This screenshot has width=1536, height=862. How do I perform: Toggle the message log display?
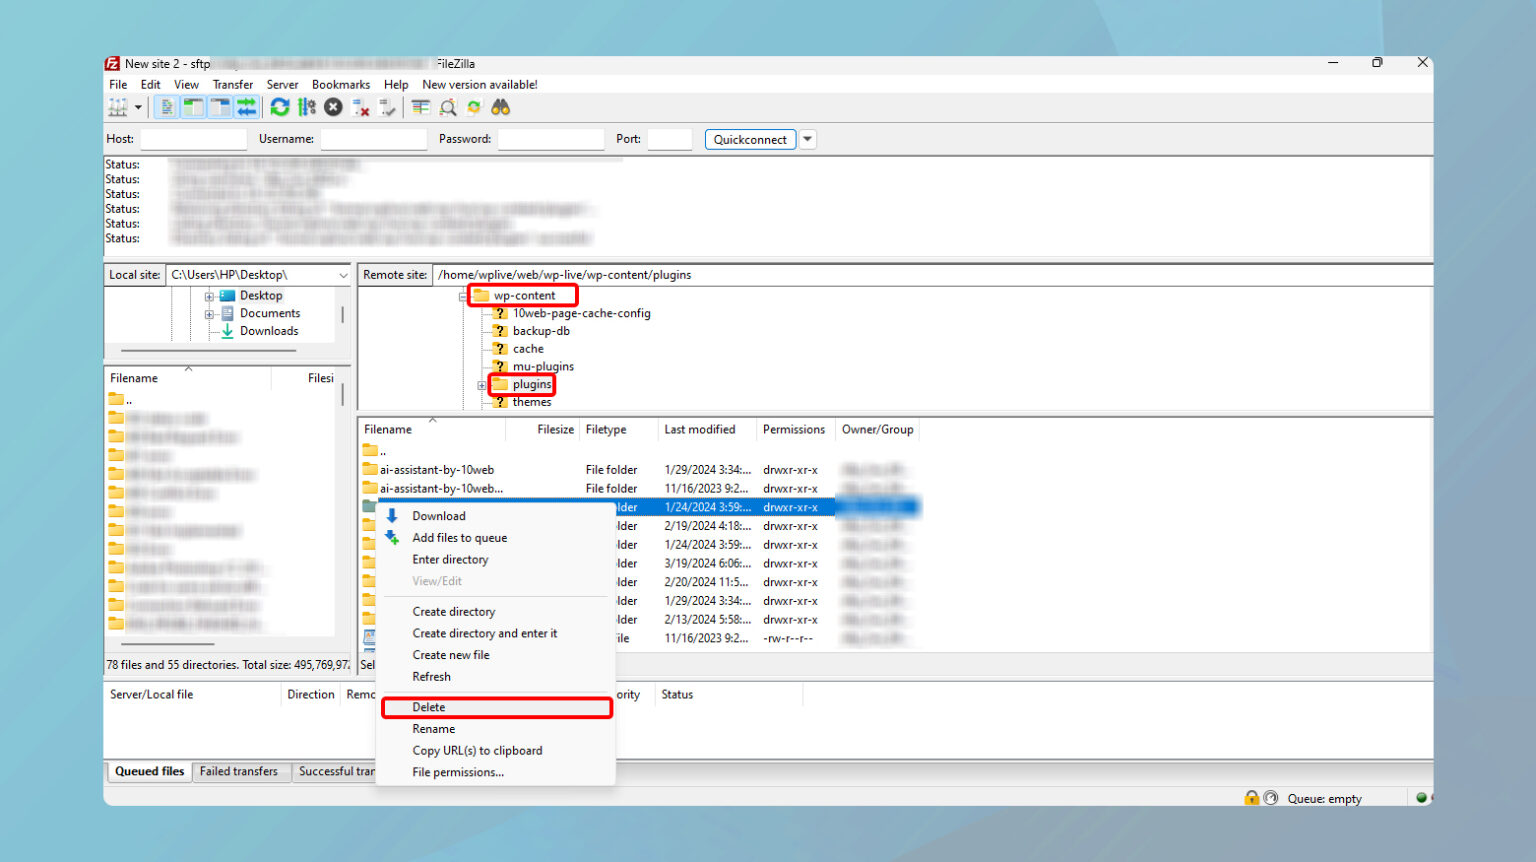(166, 107)
